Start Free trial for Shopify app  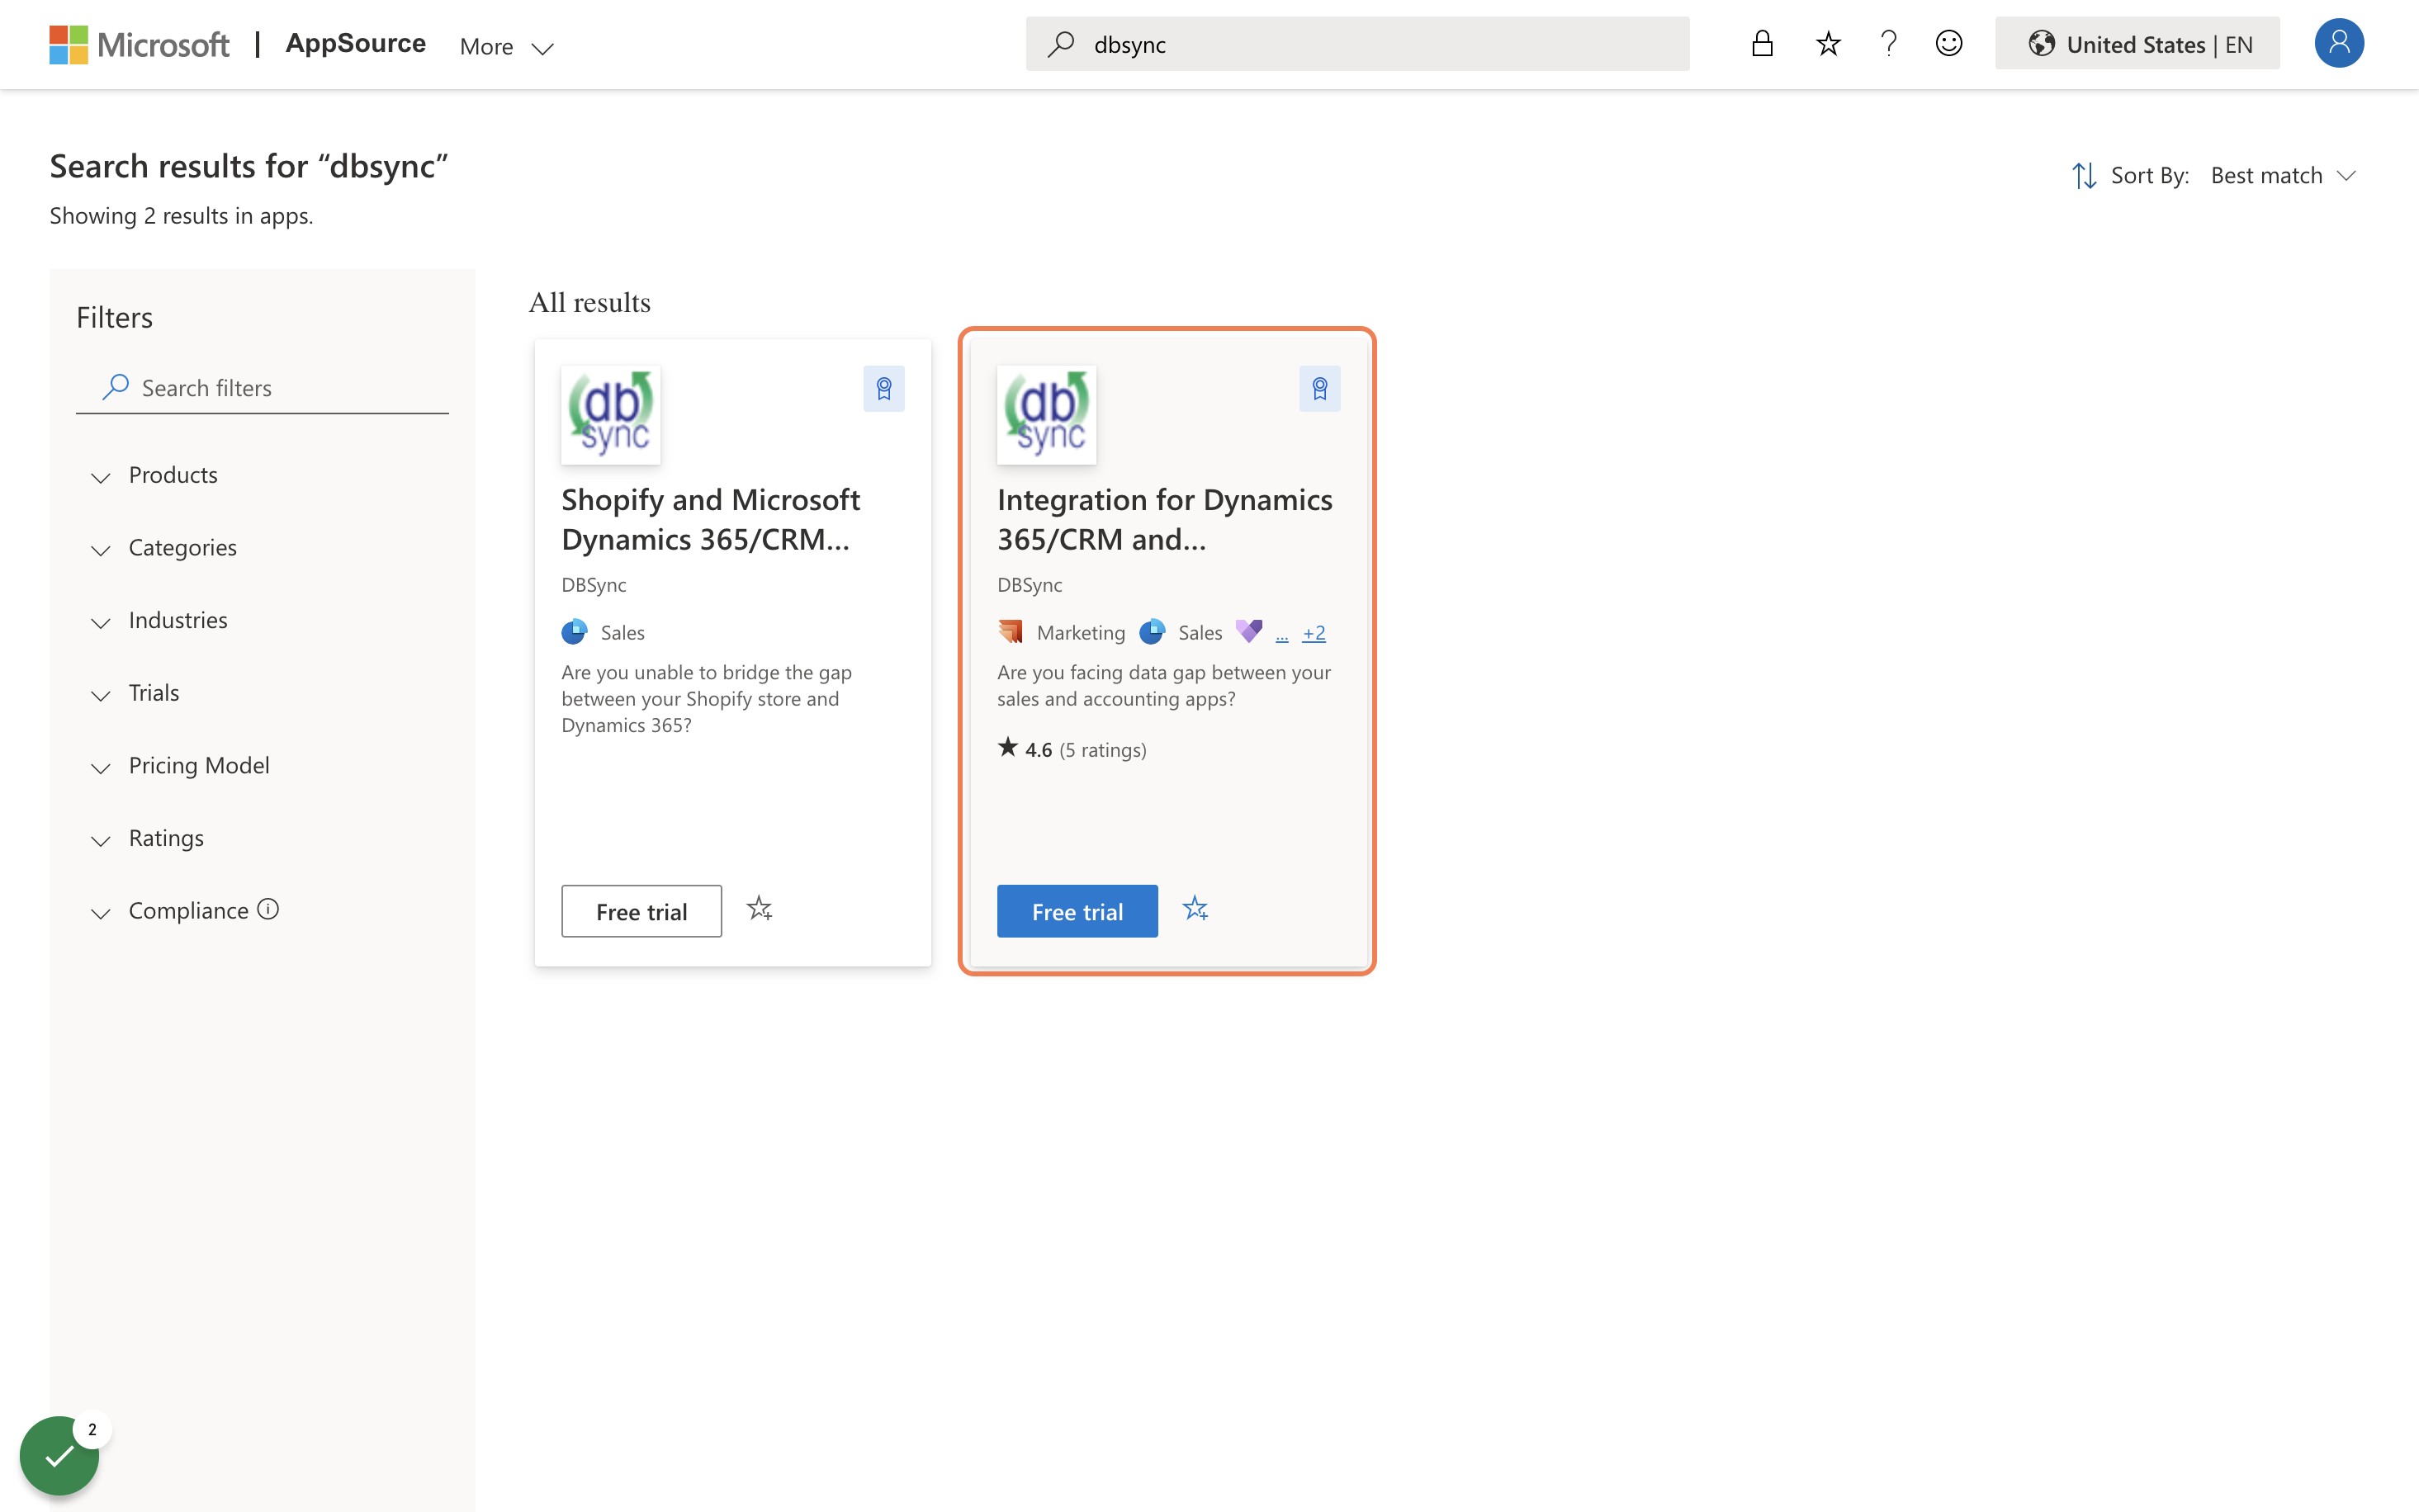click(x=642, y=911)
